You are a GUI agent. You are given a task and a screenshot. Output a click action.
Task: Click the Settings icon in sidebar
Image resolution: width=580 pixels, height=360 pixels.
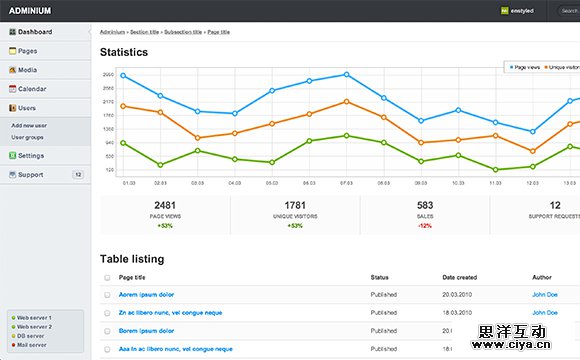[x=13, y=155]
